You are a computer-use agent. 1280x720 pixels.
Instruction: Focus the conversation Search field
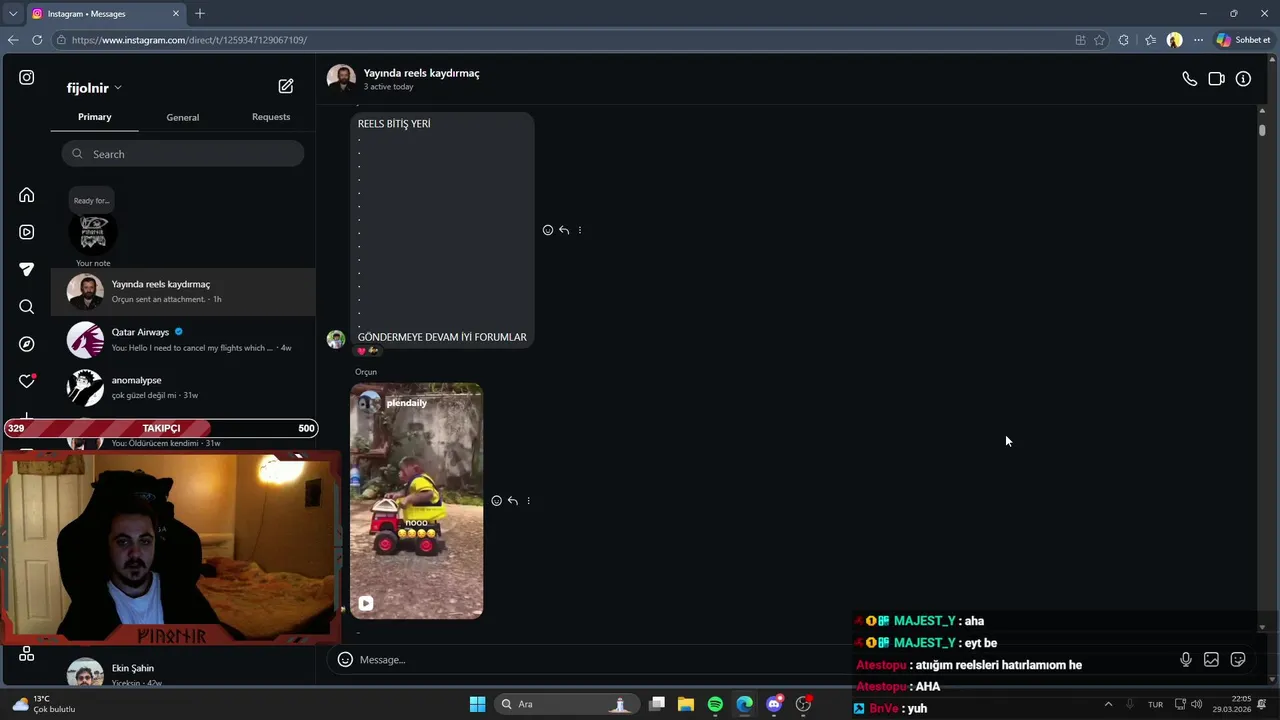183,154
